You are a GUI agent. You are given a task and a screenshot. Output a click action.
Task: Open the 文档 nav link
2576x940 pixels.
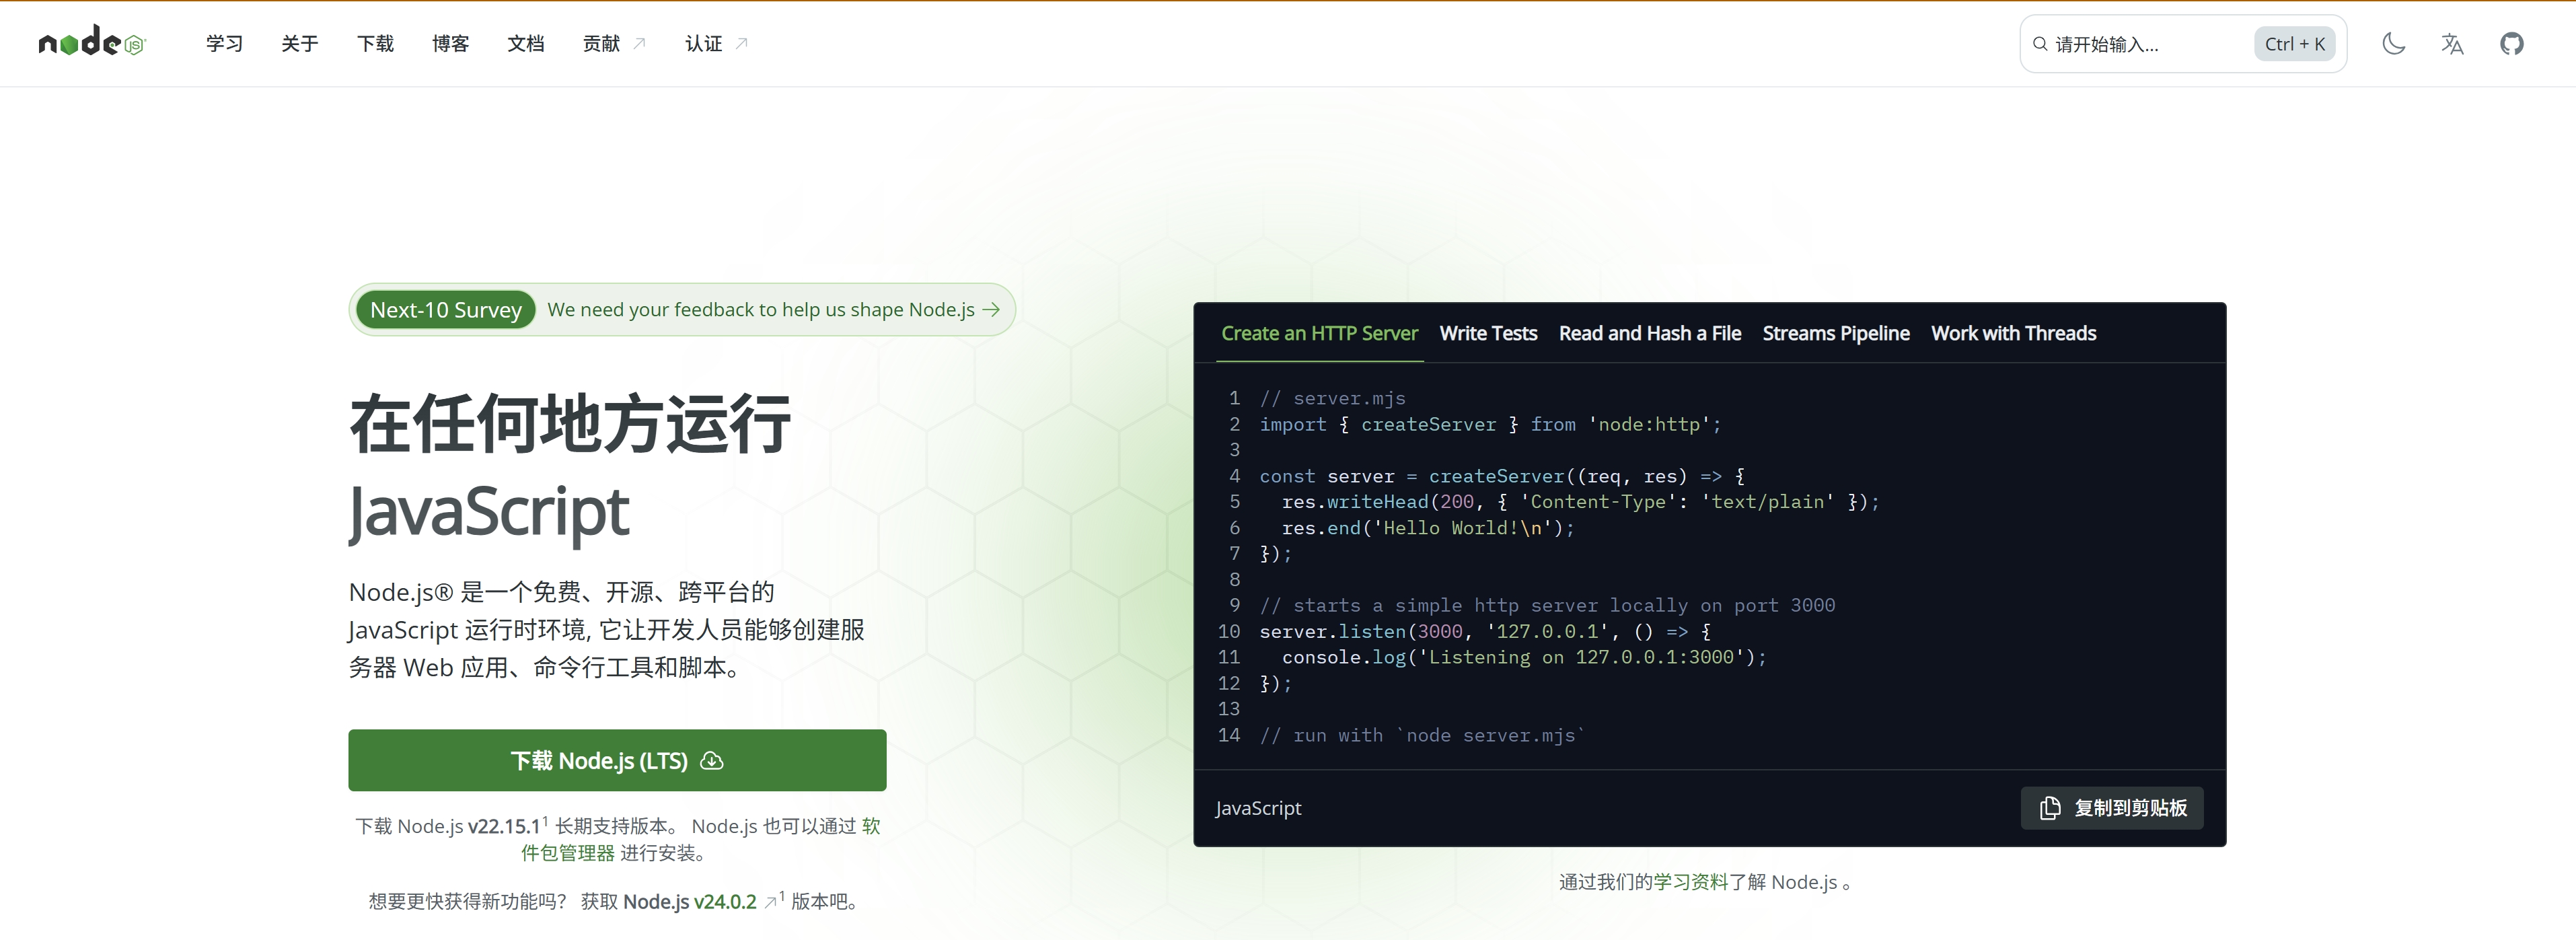tap(525, 43)
